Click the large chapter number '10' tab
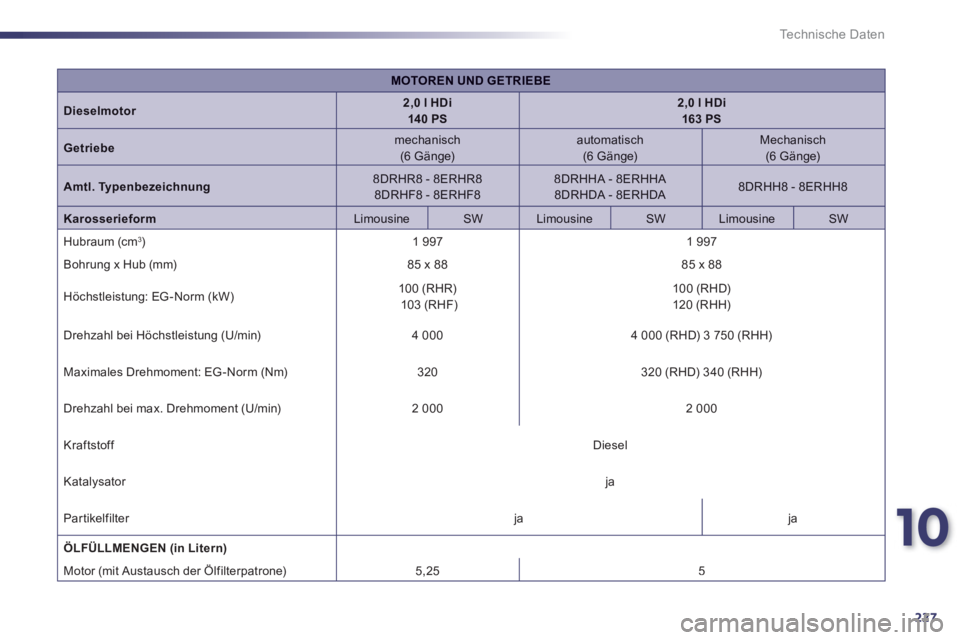 point(923,528)
